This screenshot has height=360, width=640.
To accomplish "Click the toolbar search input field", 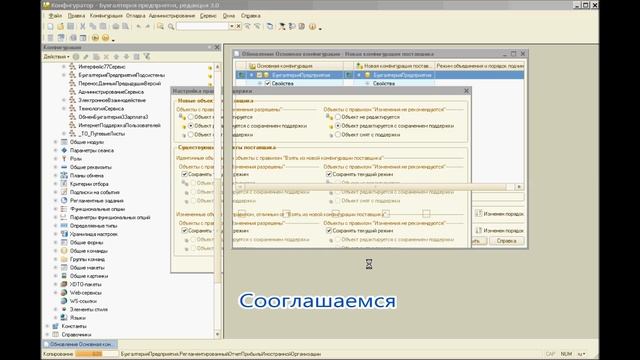I will (202, 26).
